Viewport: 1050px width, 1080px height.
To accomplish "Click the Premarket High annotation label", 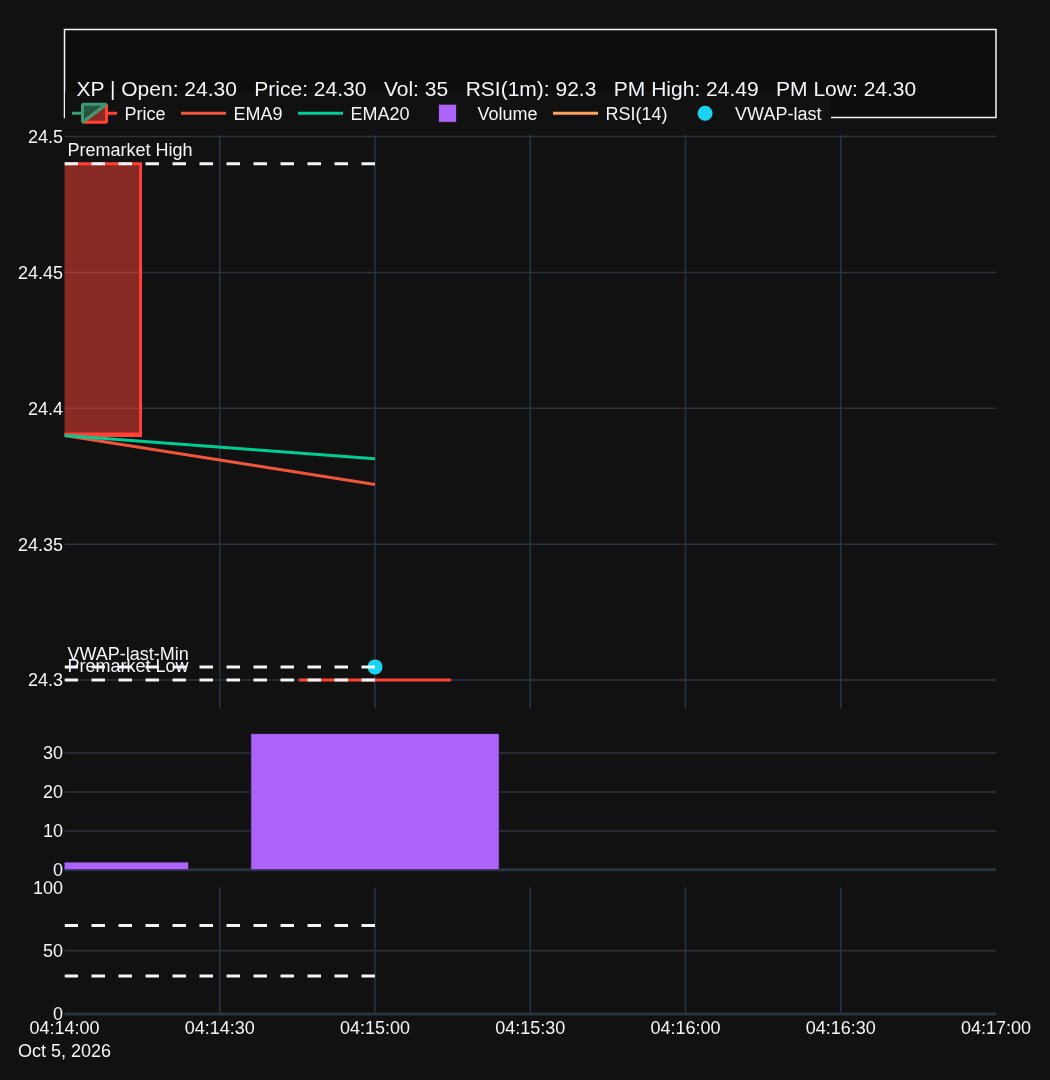I will click(x=130, y=150).
